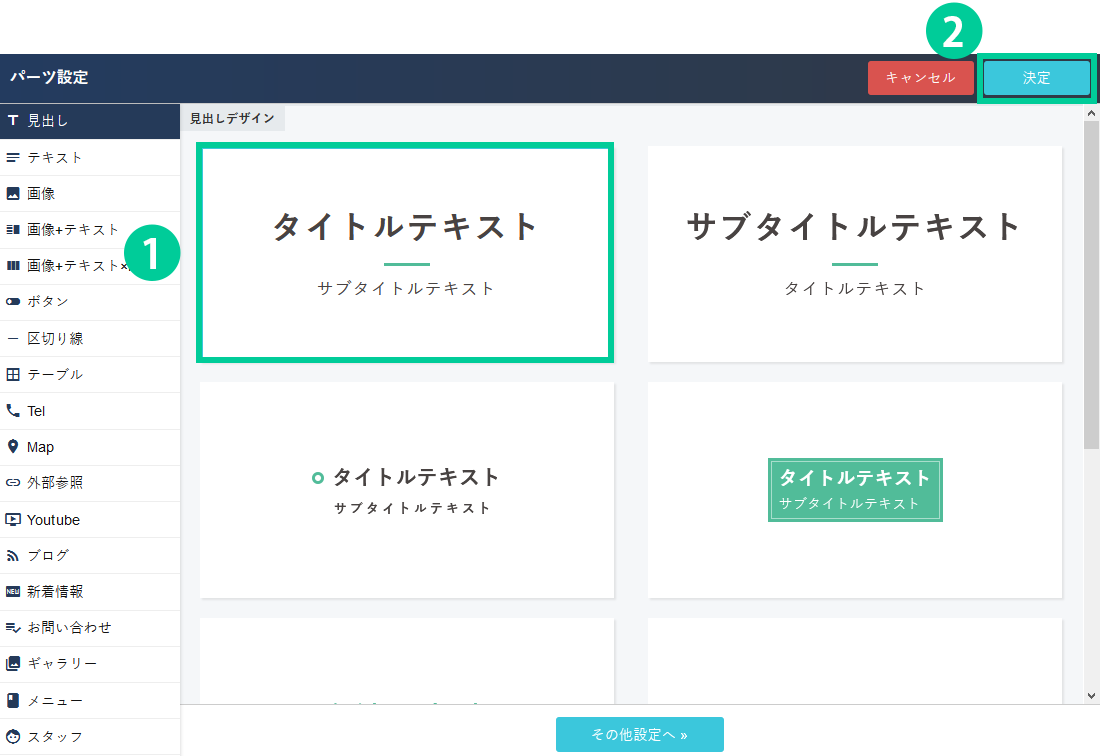Image resolution: width=1100 pixels, height=756 pixels.
Task: Select the Map pin icon
Action: [13, 447]
